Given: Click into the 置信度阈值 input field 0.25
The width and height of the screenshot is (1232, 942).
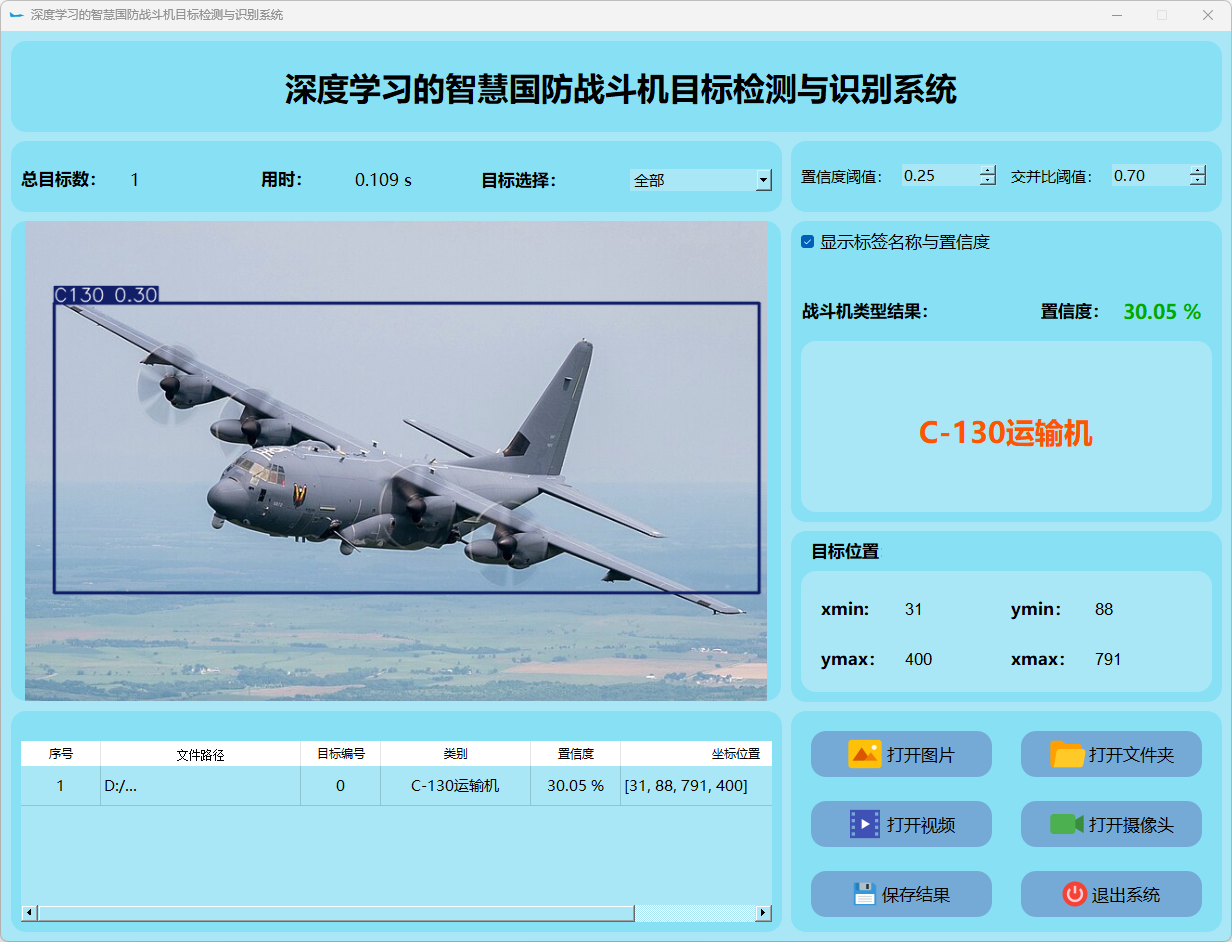Looking at the screenshot, I should point(938,176).
